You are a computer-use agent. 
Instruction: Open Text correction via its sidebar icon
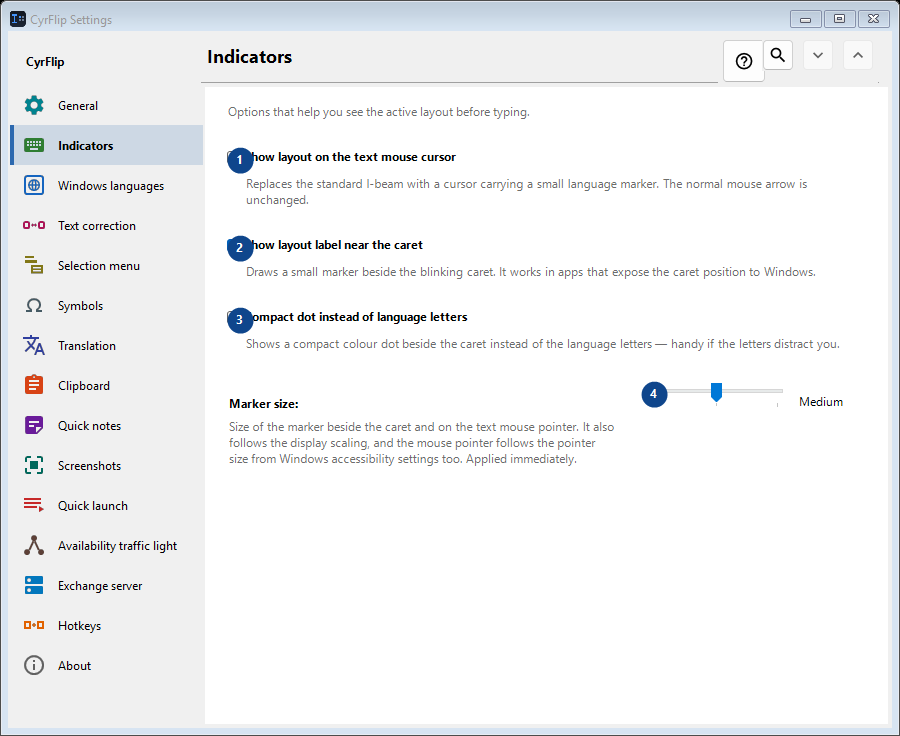(34, 226)
